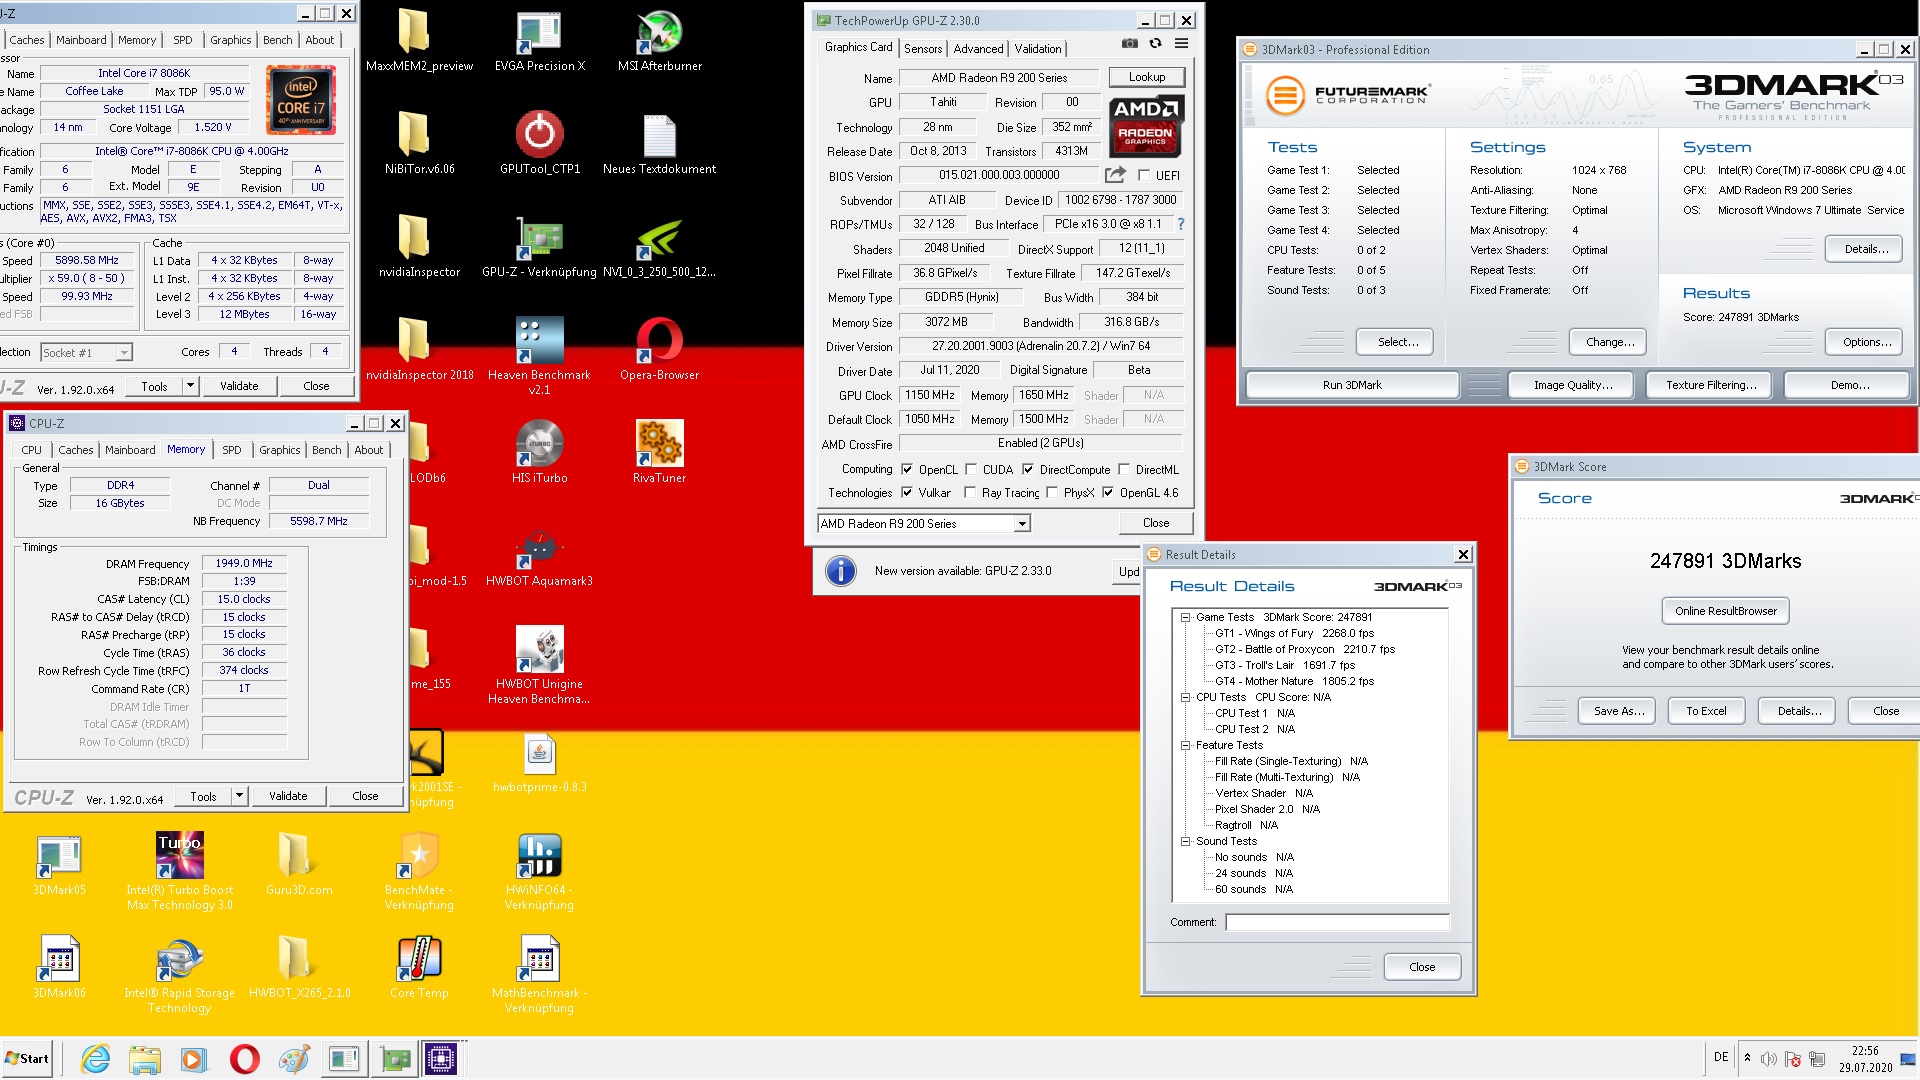Open the HWBOT Unigine Heaven Benchmark shortcut

[x=539, y=665]
